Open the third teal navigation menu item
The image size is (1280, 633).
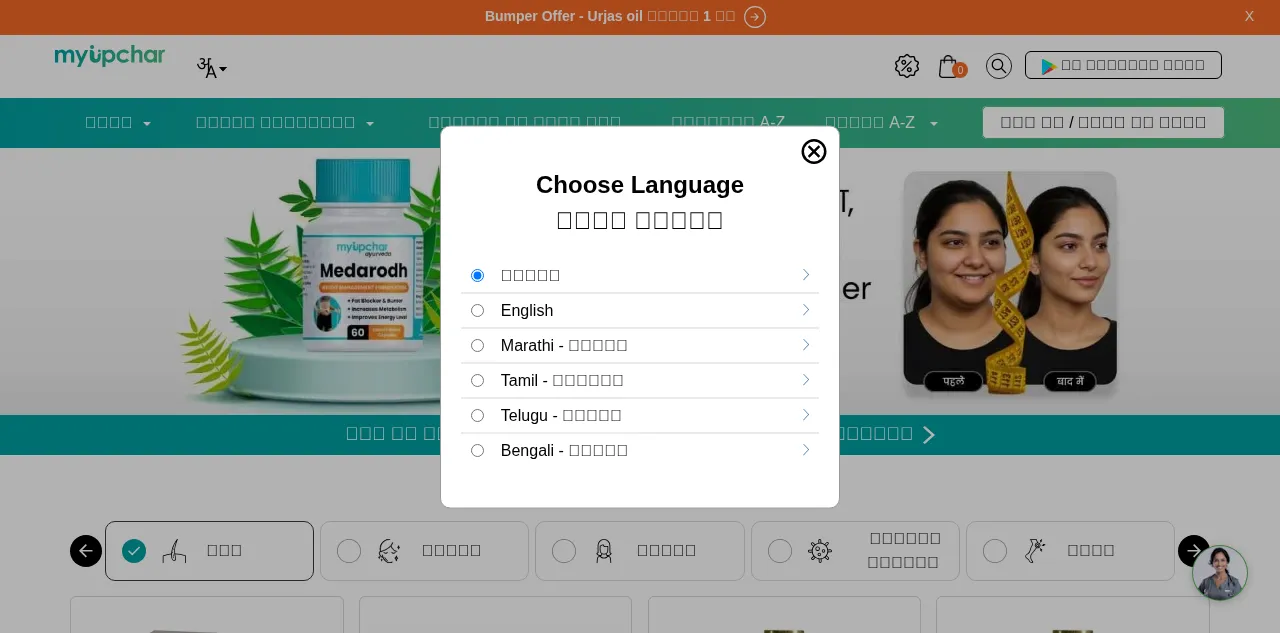[x=524, y=123]
